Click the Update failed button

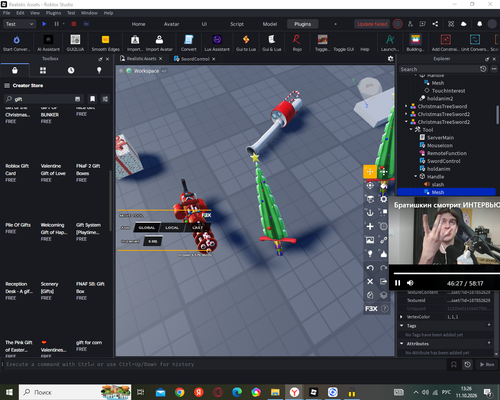click(x=372, y=24)
